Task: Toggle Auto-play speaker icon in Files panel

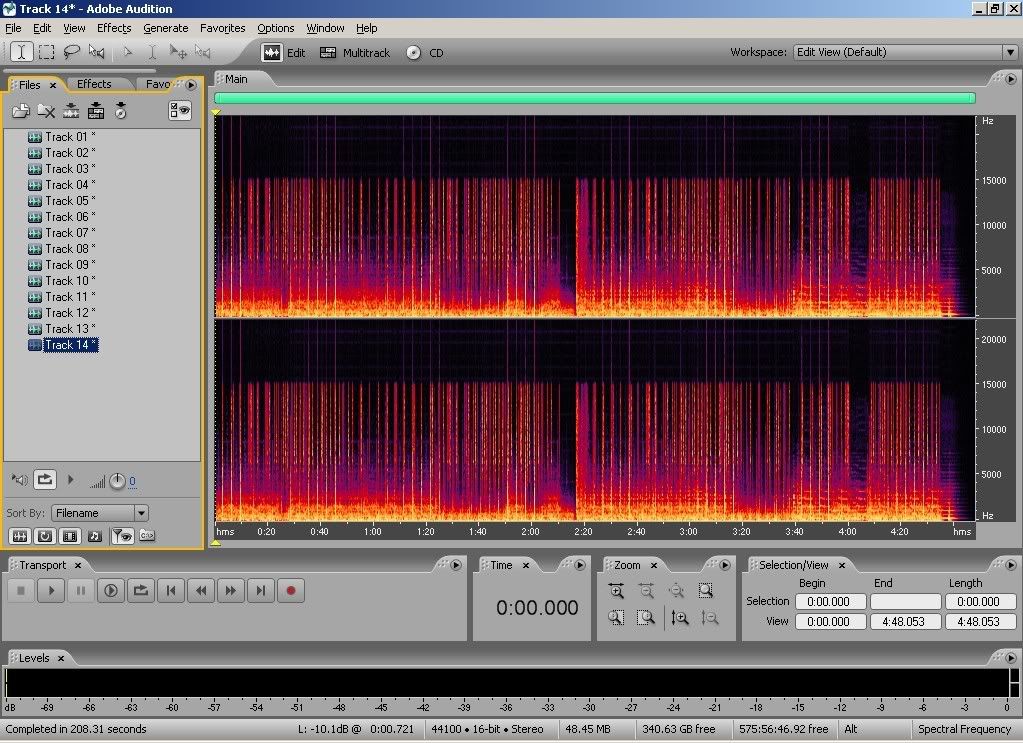Action: pos(19,480)
